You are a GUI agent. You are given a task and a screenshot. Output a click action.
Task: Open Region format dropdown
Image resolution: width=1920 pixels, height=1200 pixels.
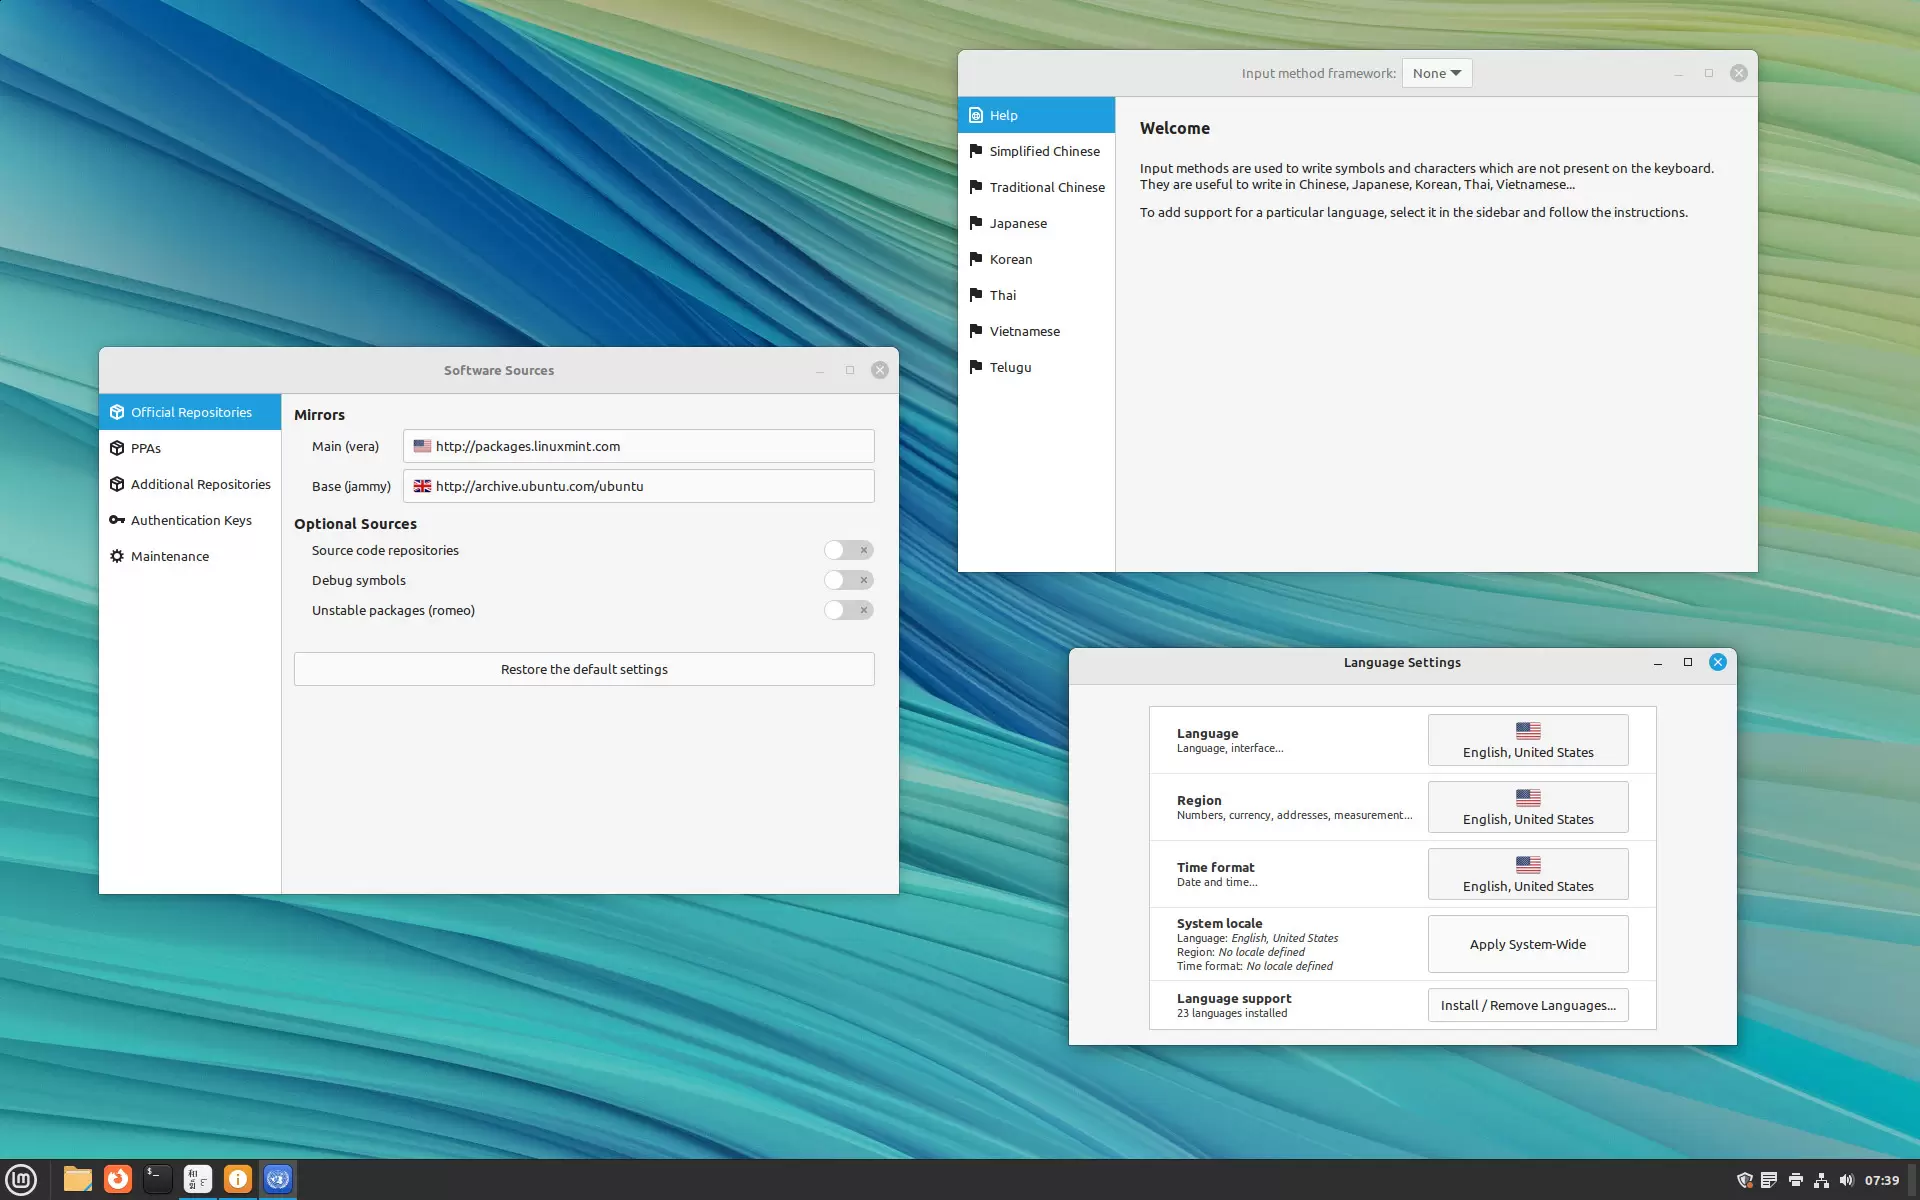(1527, 806)
